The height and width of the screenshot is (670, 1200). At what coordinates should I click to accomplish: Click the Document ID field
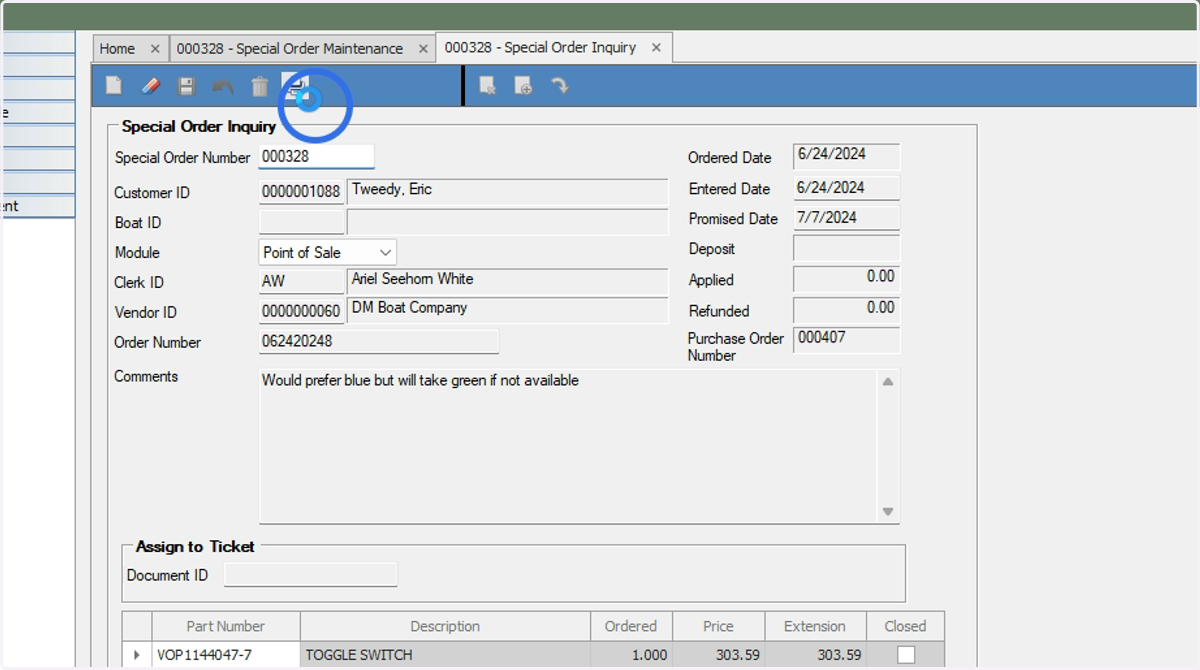tap(310, 574)
